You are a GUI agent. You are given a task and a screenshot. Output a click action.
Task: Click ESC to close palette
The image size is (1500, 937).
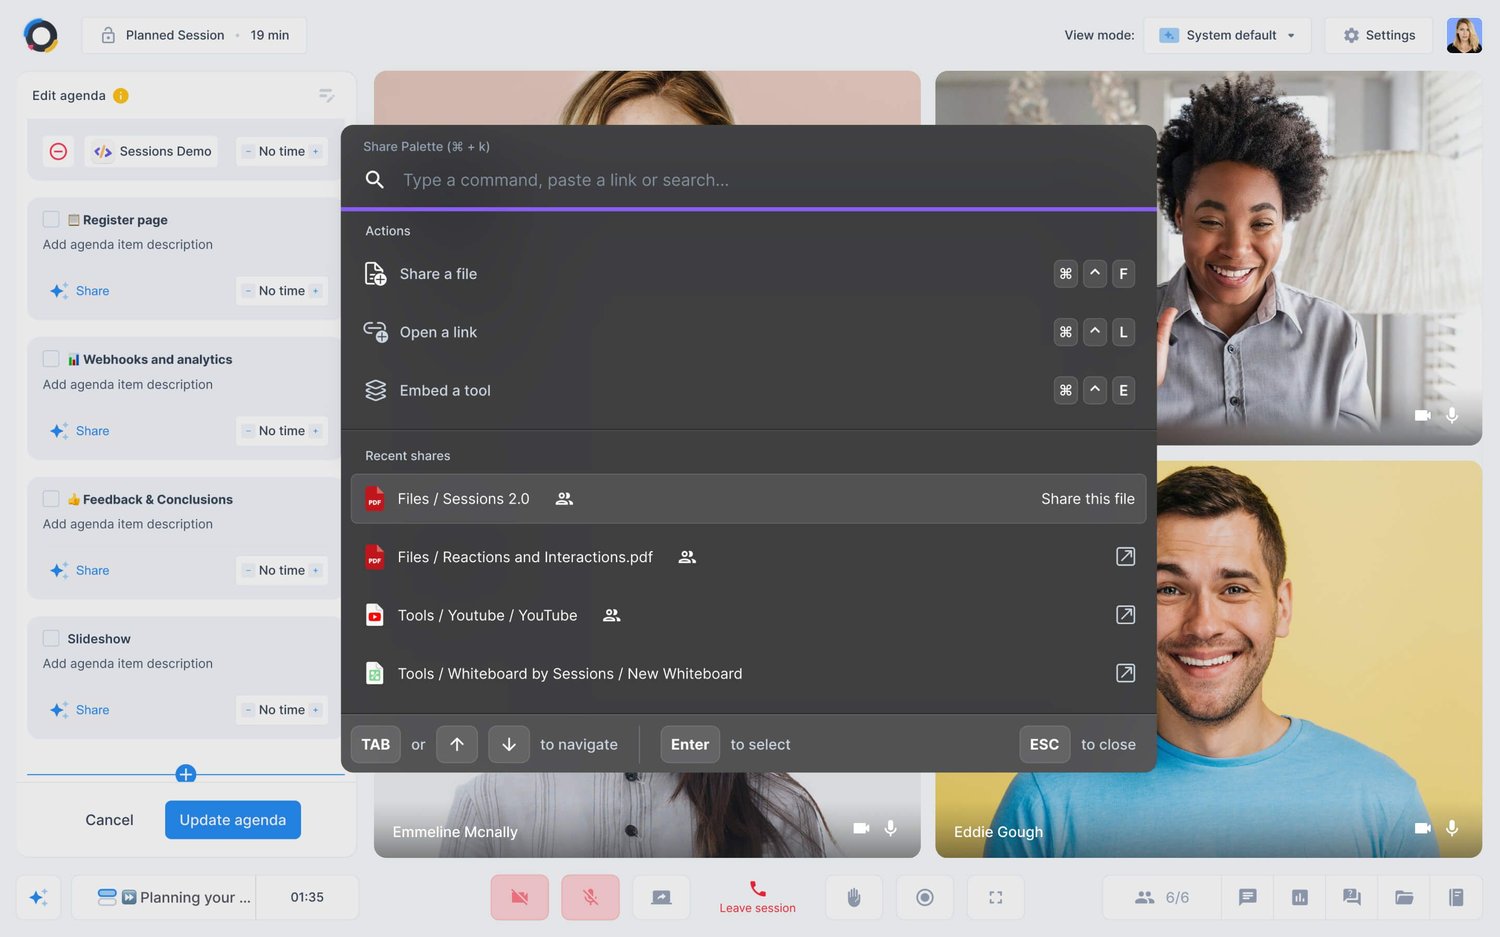coord(1044,744)
